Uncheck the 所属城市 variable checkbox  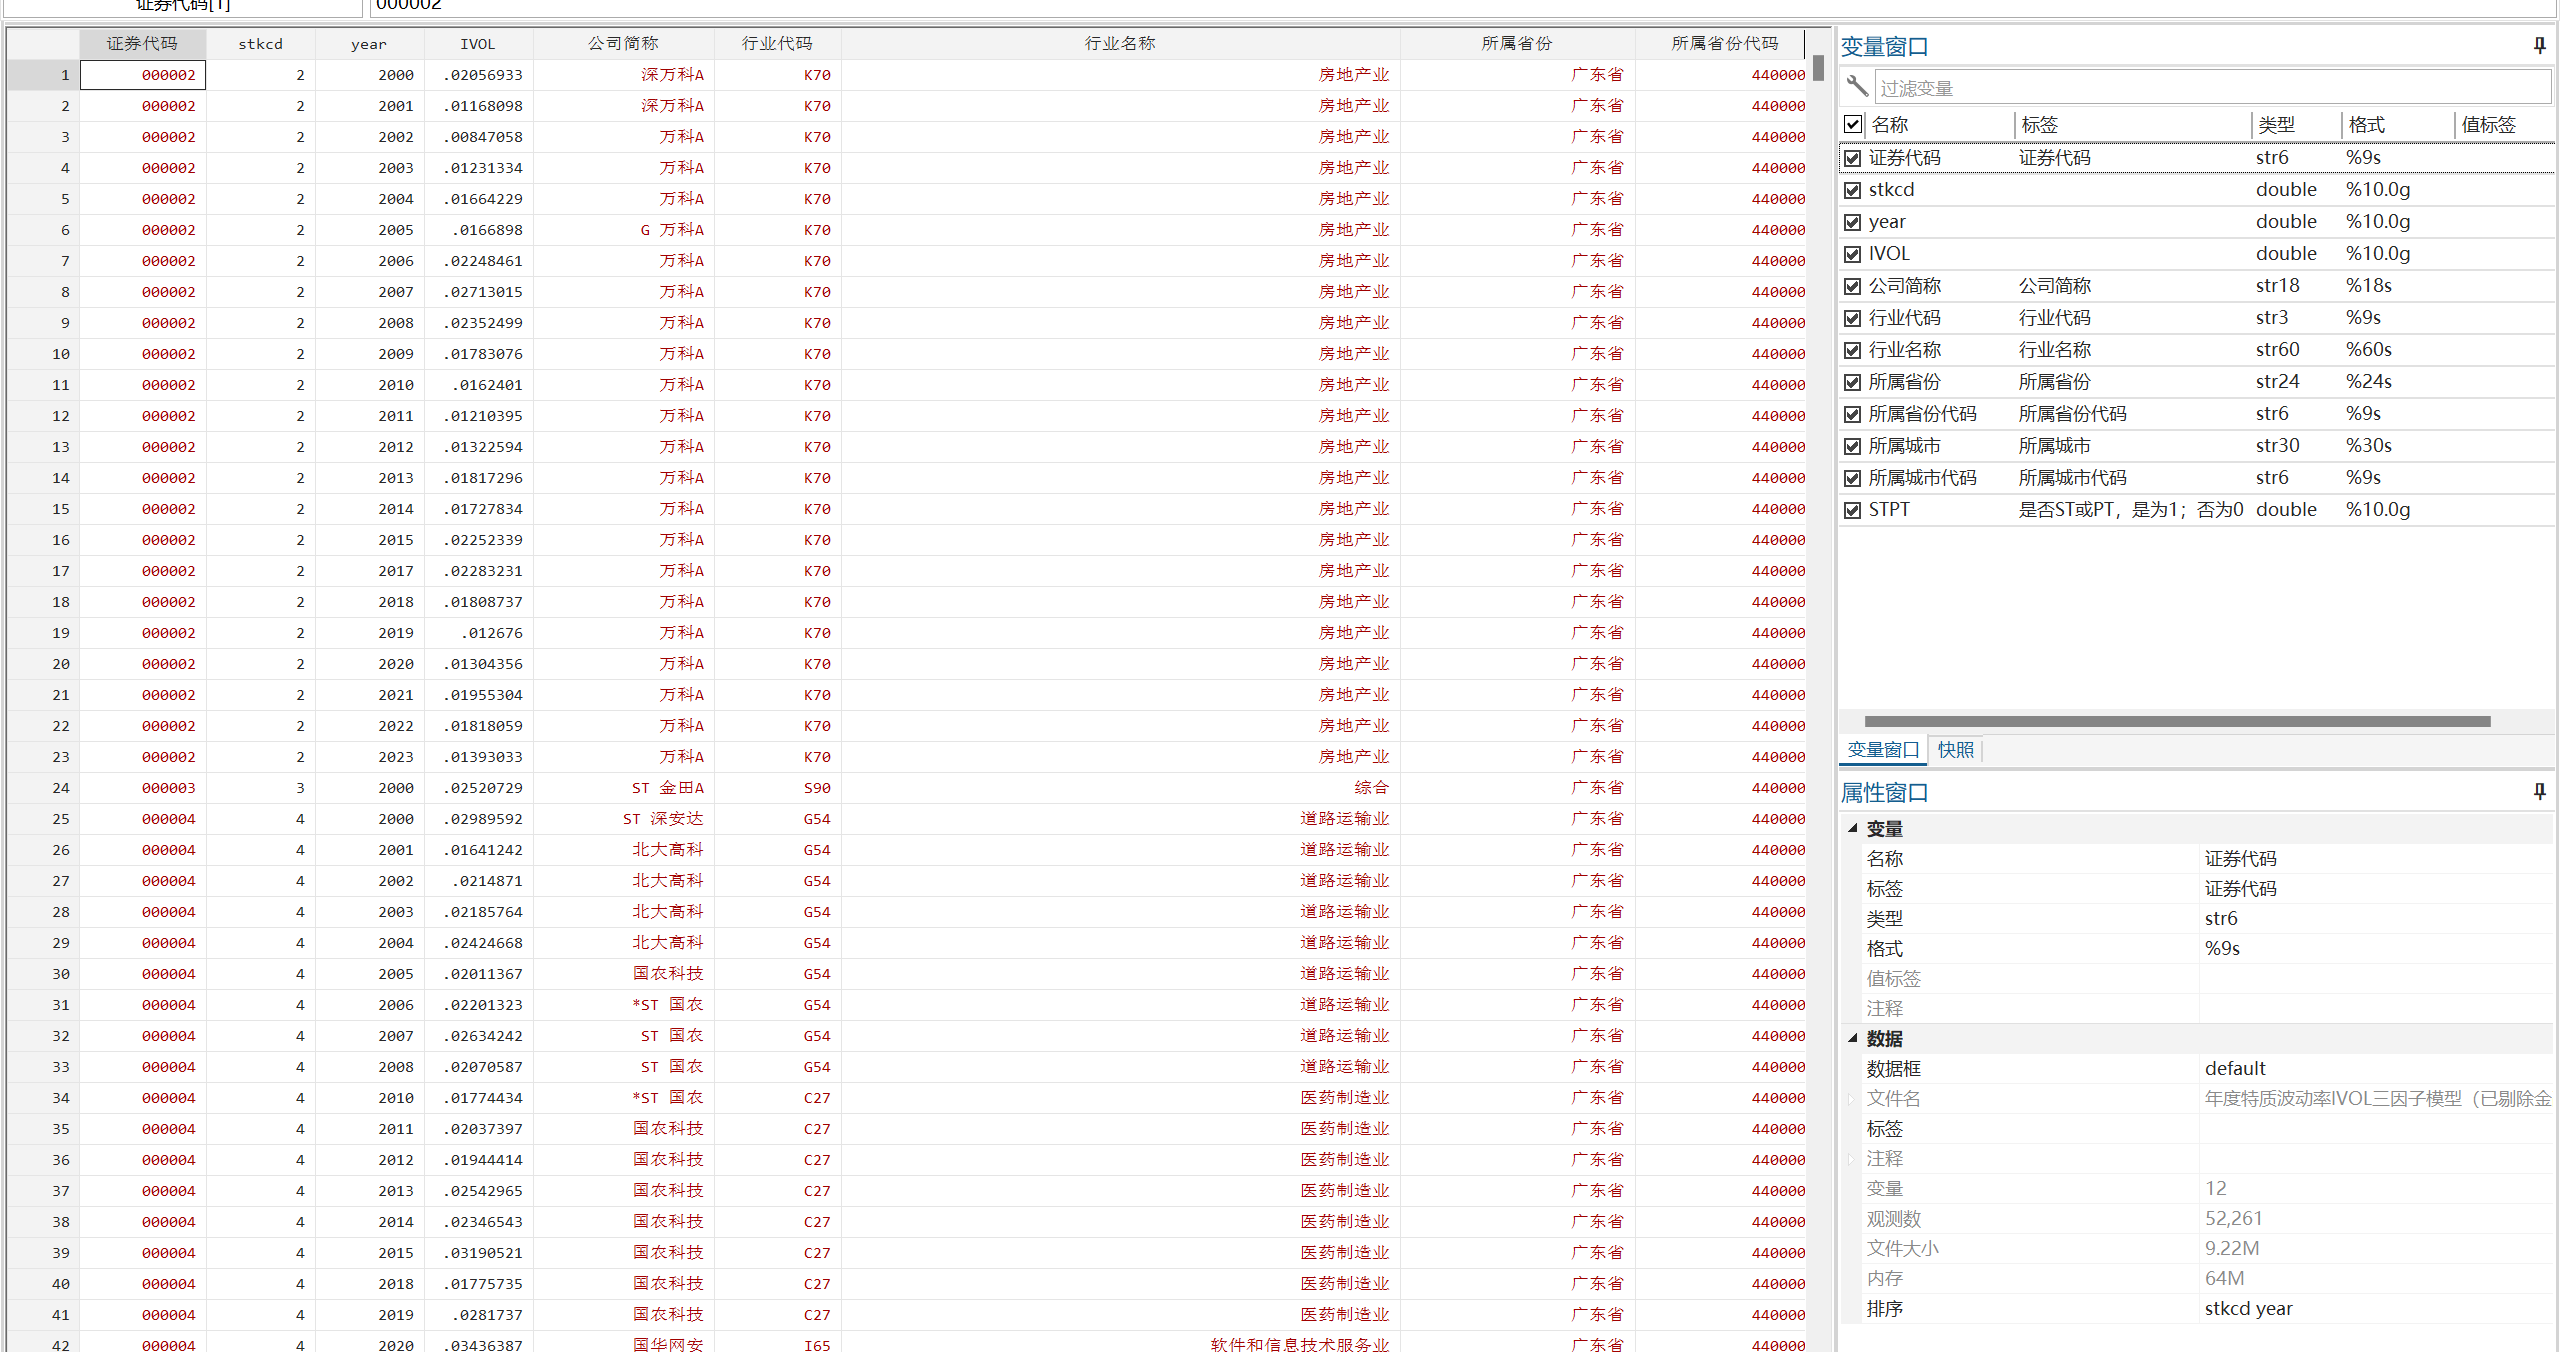click(1853, 446)
